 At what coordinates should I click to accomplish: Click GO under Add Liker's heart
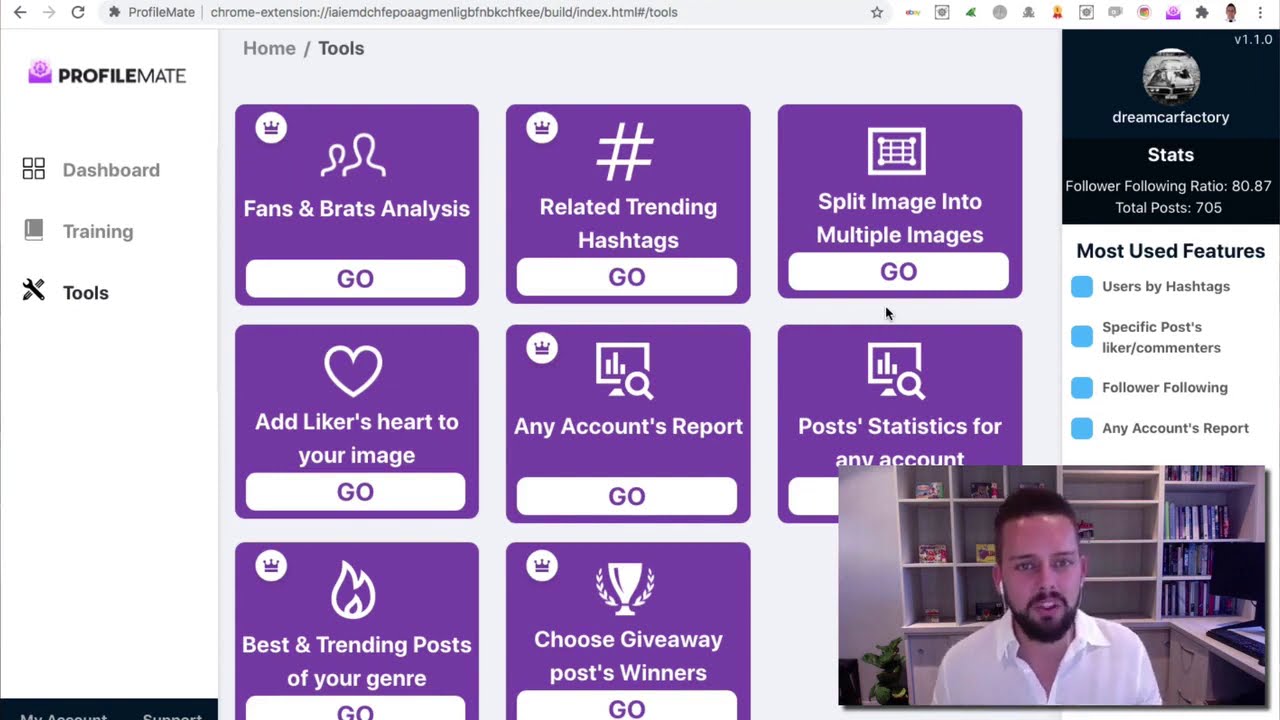[355, 492]
